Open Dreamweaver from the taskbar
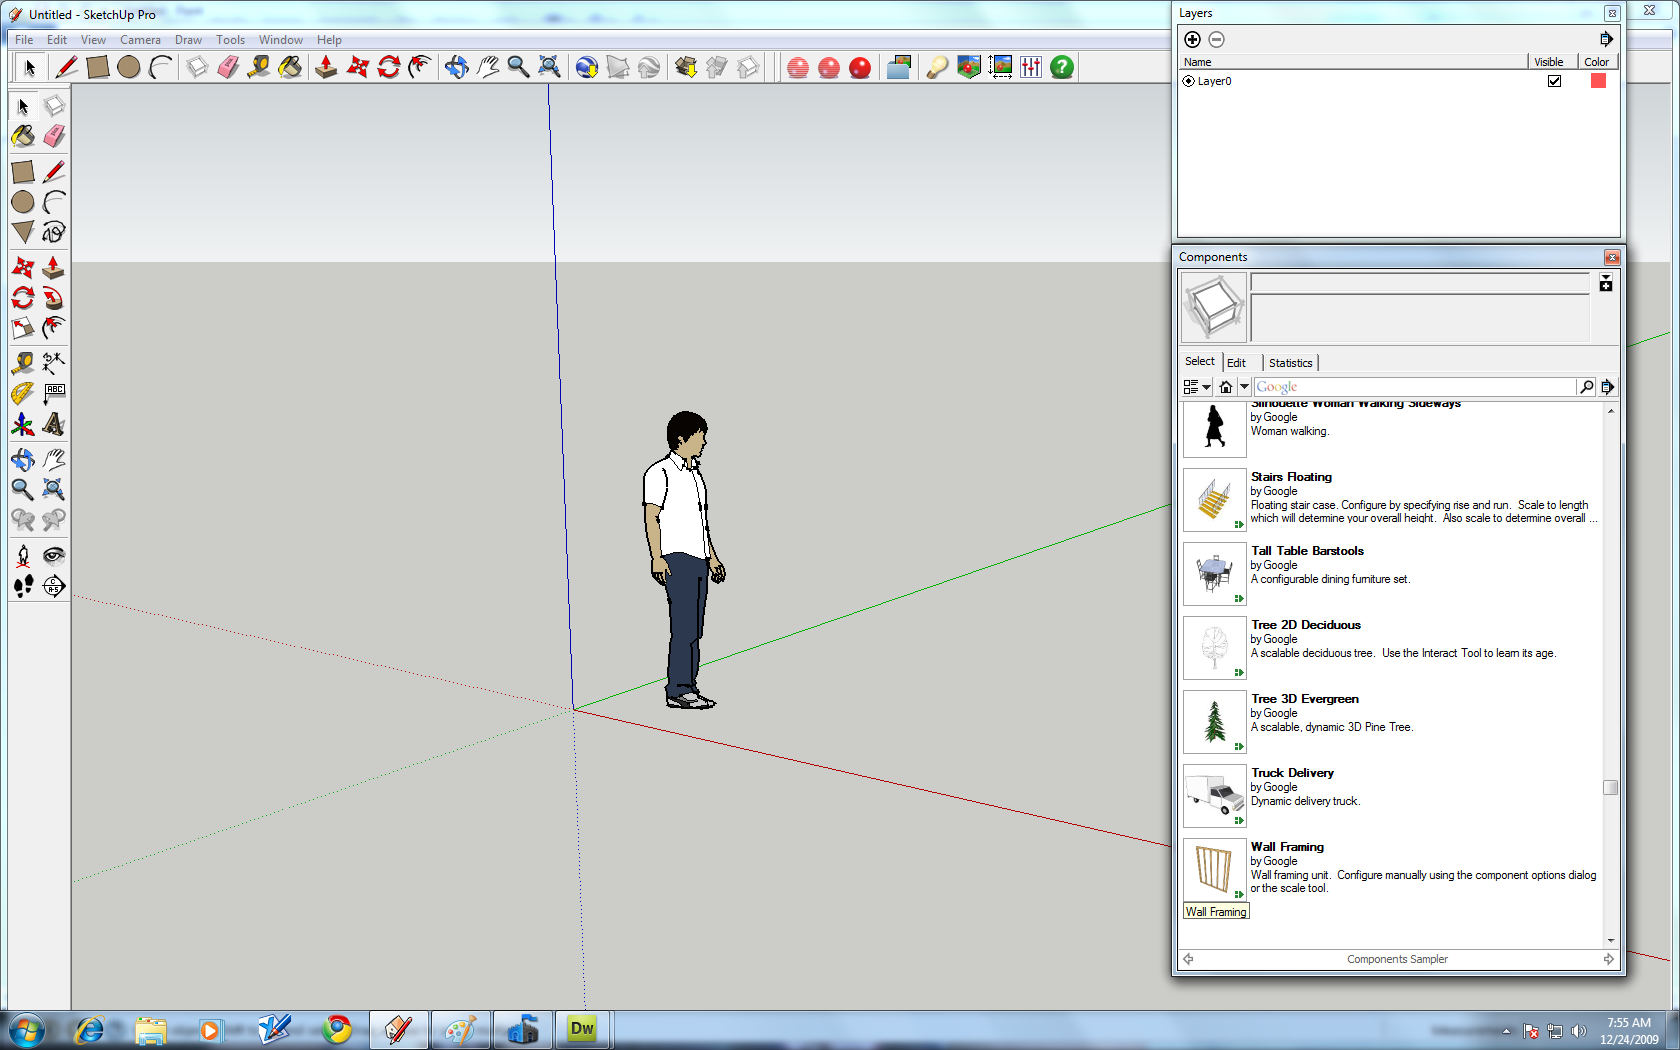This screenshot has height=1050, width=1680. tap(582, 1029)
